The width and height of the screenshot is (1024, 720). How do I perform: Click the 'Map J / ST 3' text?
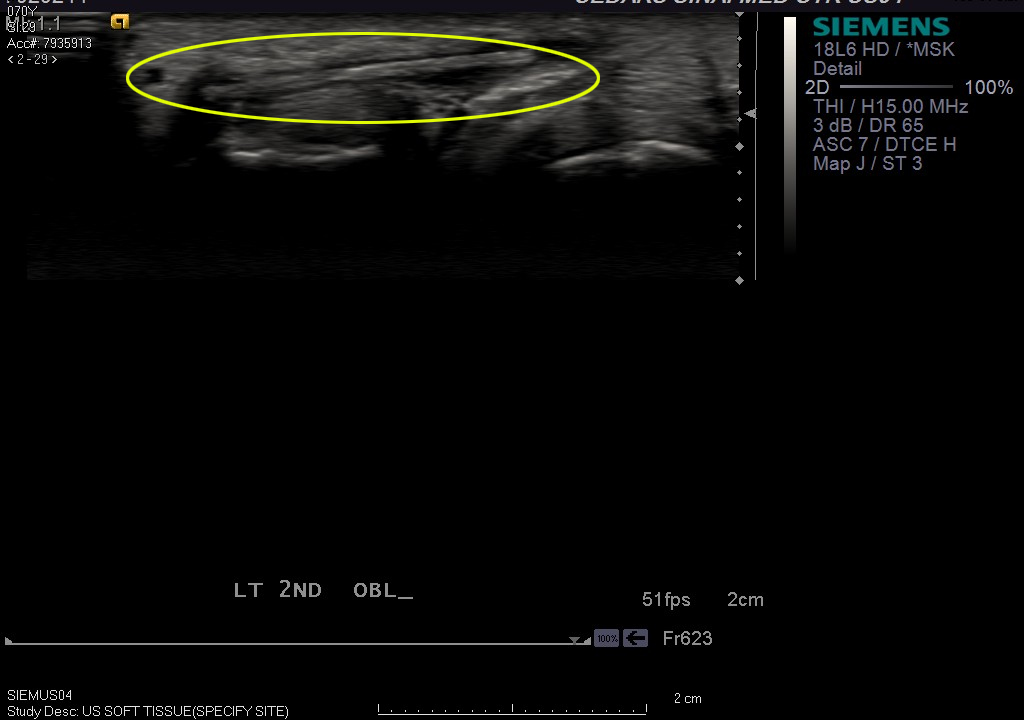pyautogui.click(x=867, y=163)
